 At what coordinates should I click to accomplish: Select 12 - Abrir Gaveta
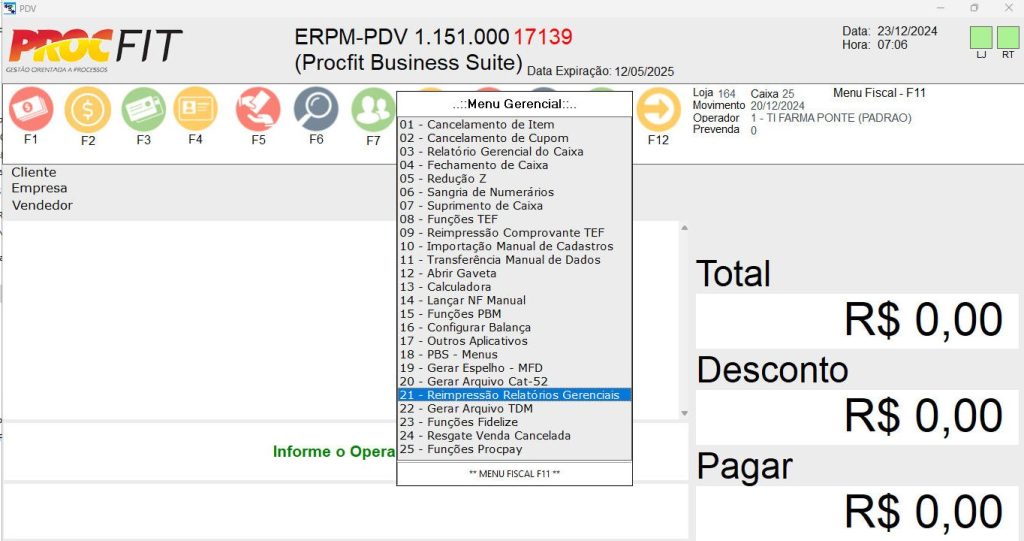tap(515, 273)
